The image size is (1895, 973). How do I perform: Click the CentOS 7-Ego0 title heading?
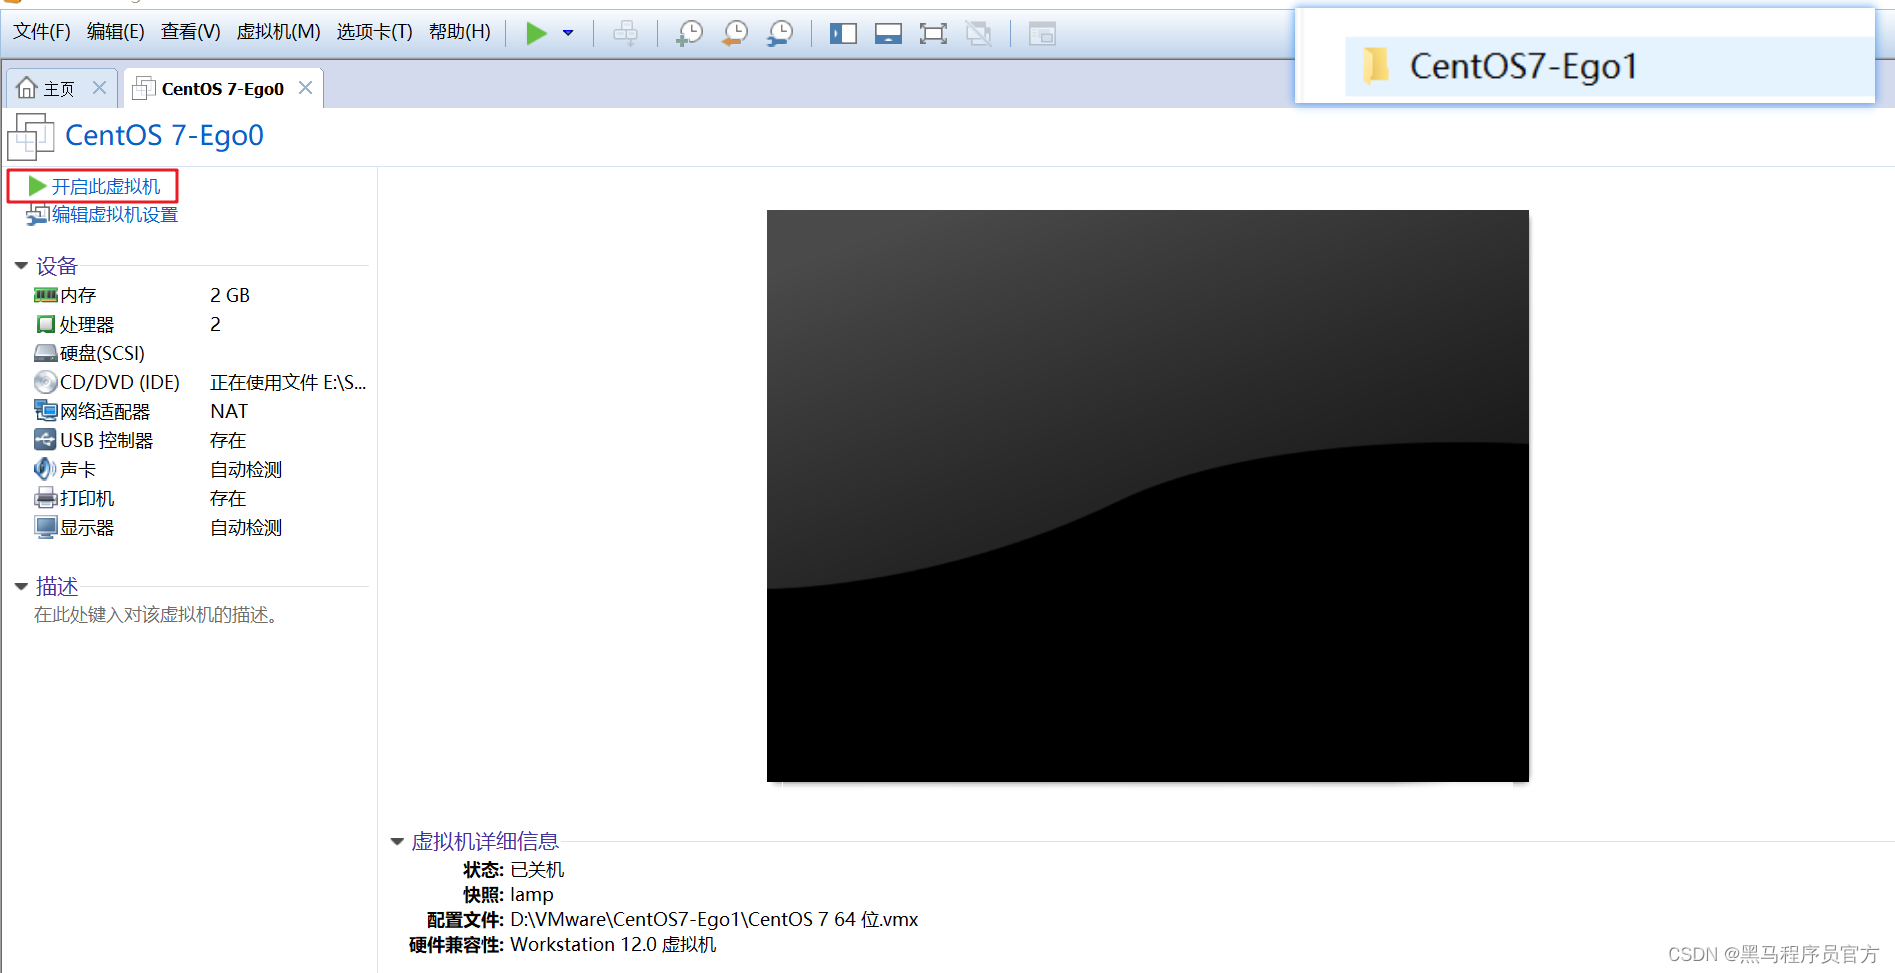pos(164,135)
